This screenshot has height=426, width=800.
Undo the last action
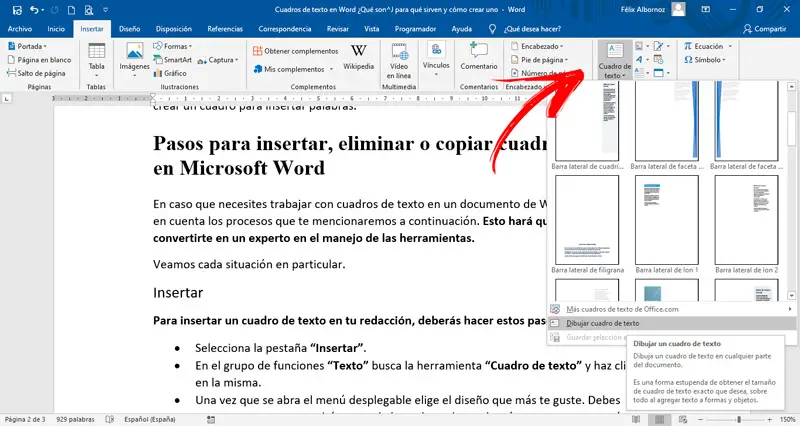(34, 10)
